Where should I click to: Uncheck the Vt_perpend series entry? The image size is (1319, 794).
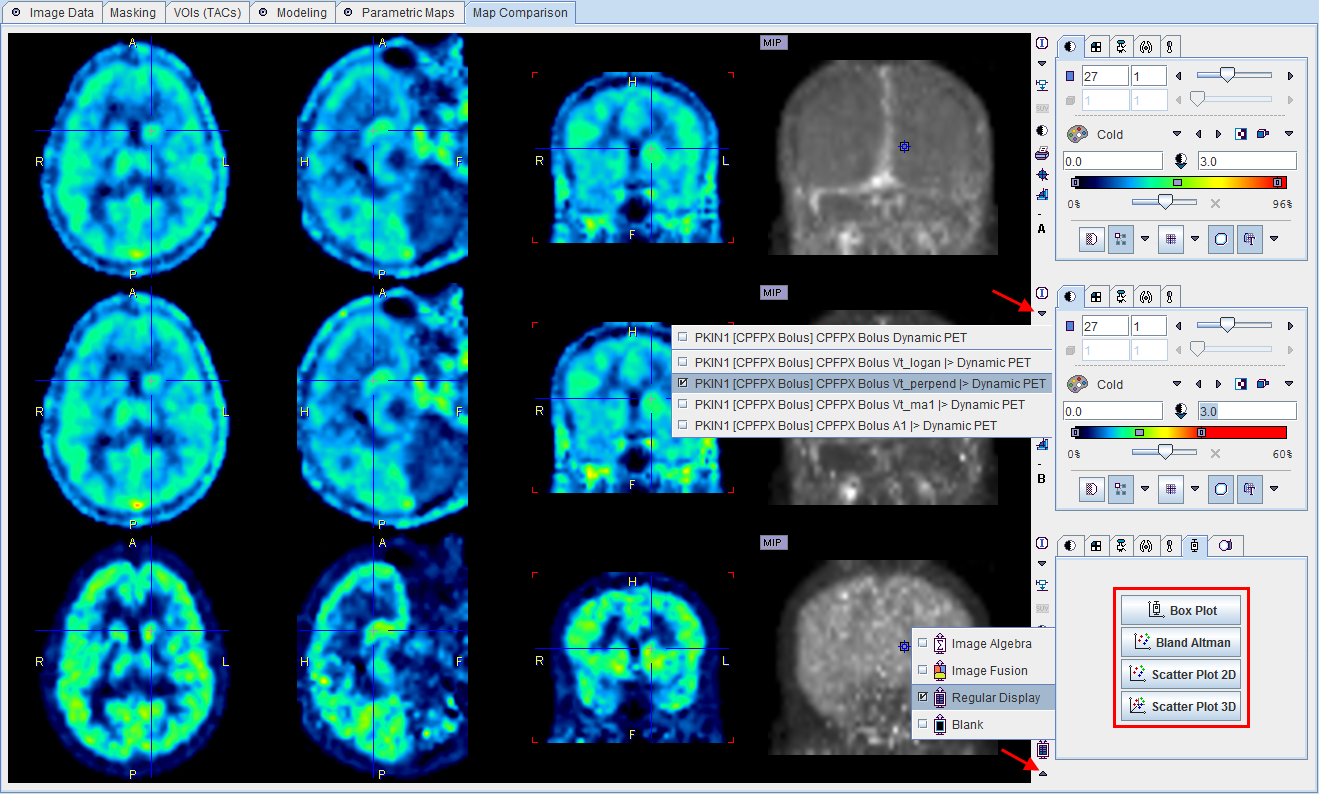[862, 383]
